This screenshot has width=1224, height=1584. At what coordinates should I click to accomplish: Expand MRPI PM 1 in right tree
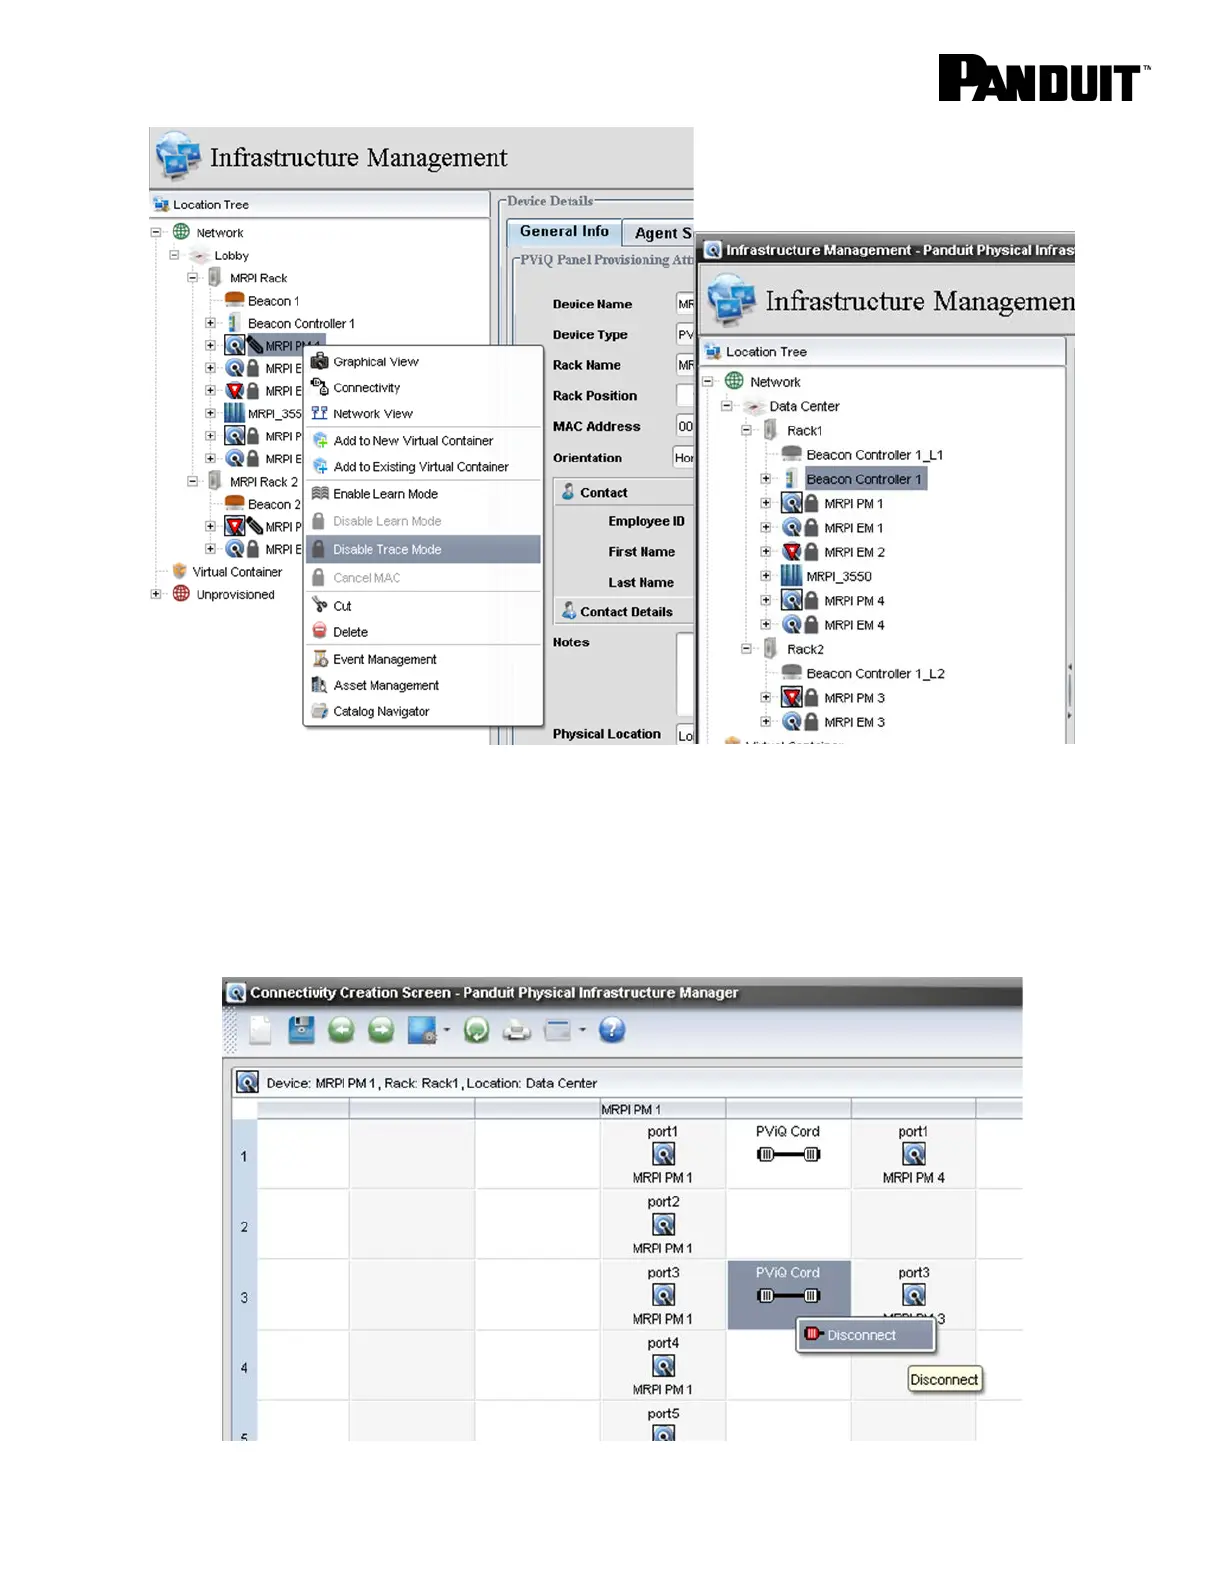click(x=766, y=503)
